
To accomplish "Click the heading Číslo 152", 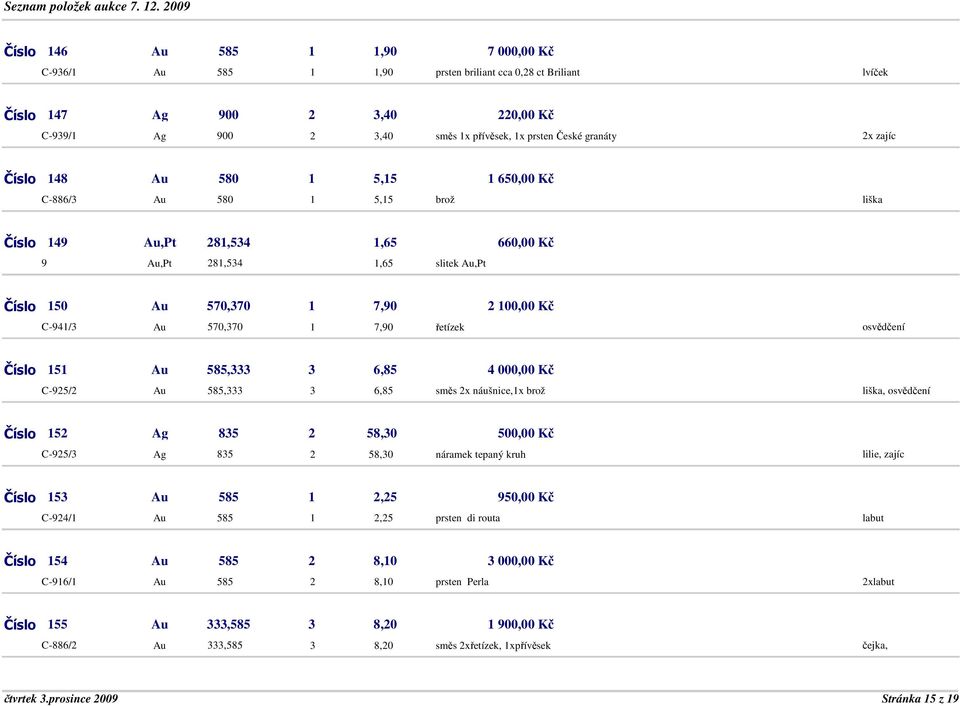I will coord(36,434).
